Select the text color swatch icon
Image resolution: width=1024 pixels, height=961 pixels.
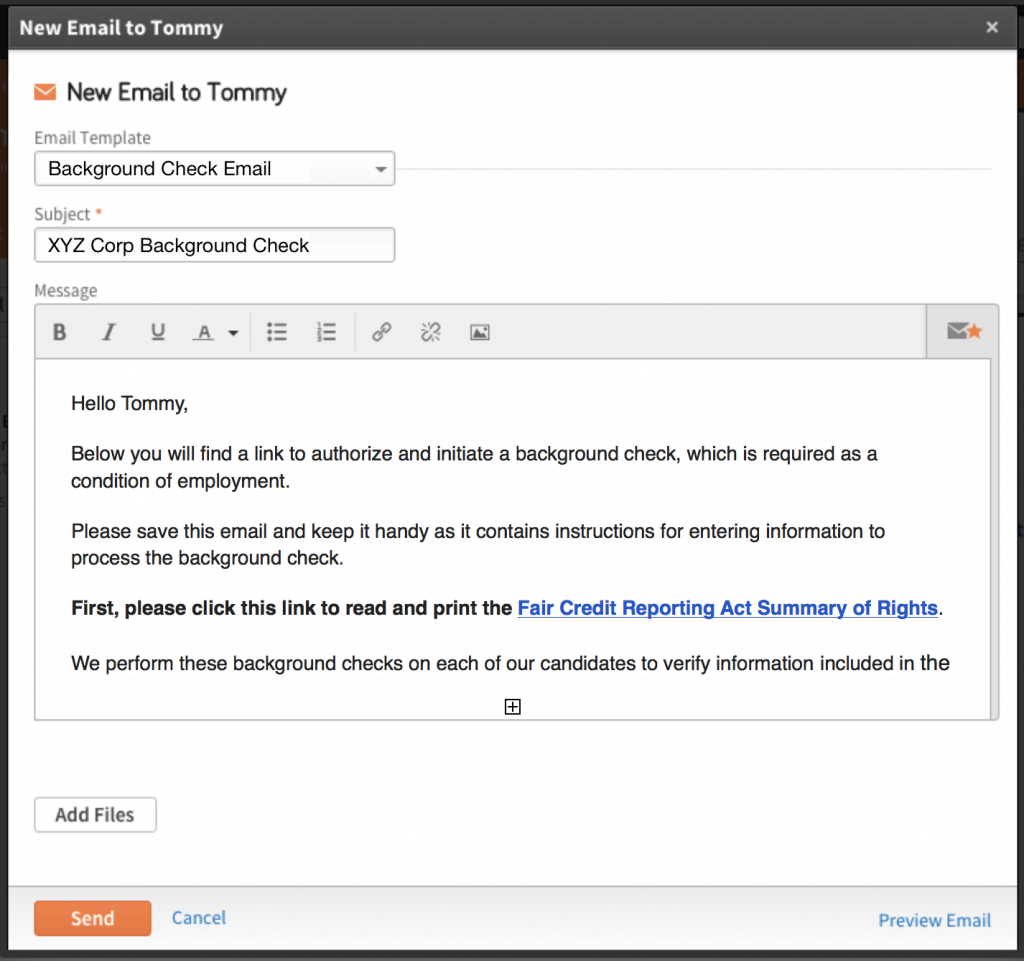pyautogui.click(x=203, y=332)
